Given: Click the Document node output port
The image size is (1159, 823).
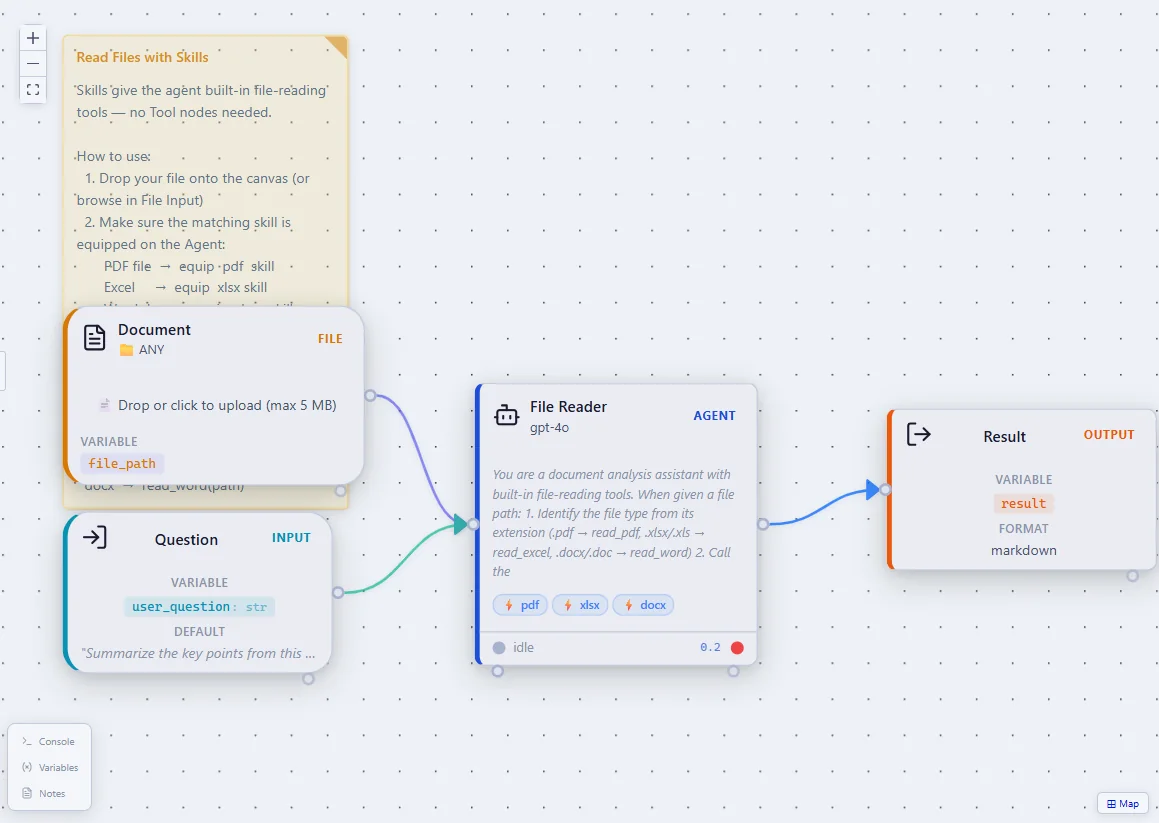Looking at the screenshot, I should tap(370, 396).
